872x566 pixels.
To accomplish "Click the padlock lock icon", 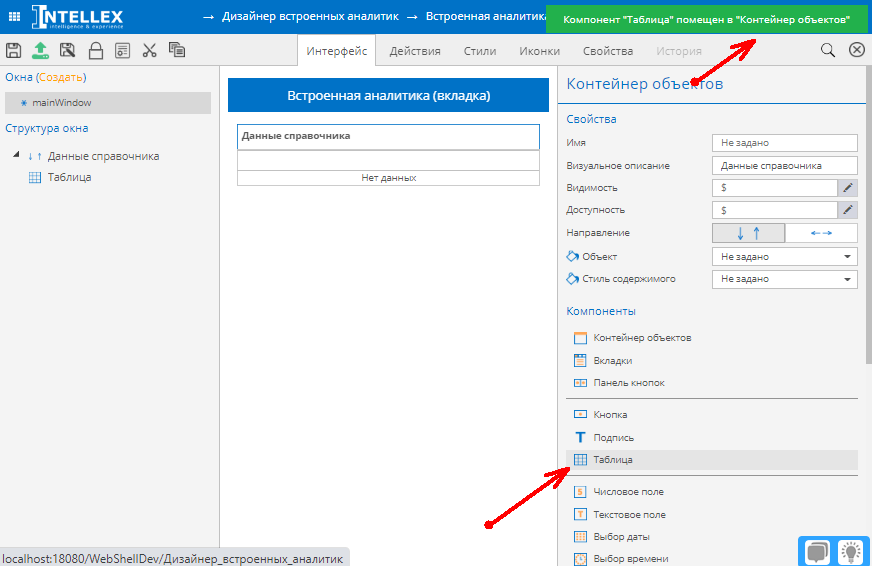I will (96, 51).
